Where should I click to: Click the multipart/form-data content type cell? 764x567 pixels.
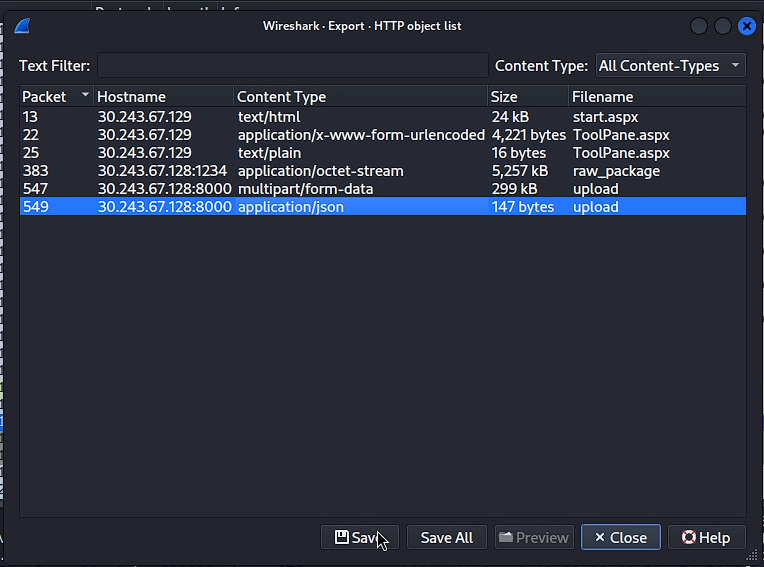(x=306, y=189)
